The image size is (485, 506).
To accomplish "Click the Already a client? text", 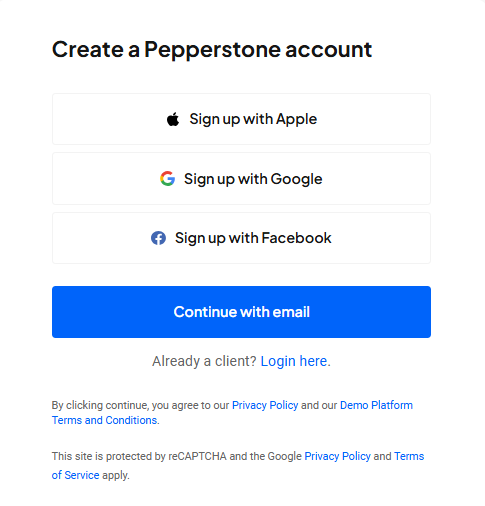I will click(x=204, y=361).
